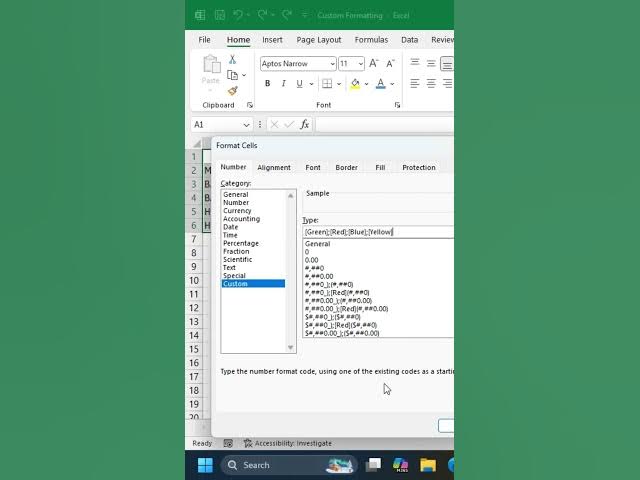Click the Save icon in title bar
The width and height of the screenshot is (640, 480).
(220, 15)
